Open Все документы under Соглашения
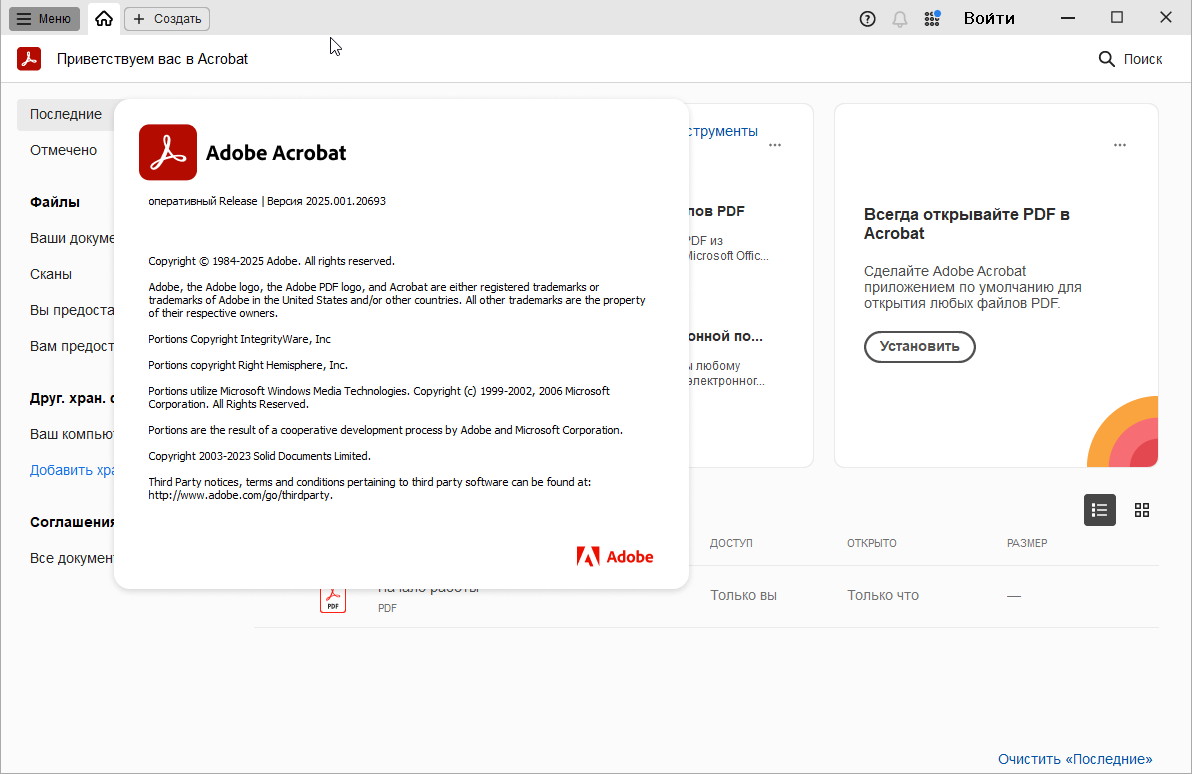 coord(72,558)
